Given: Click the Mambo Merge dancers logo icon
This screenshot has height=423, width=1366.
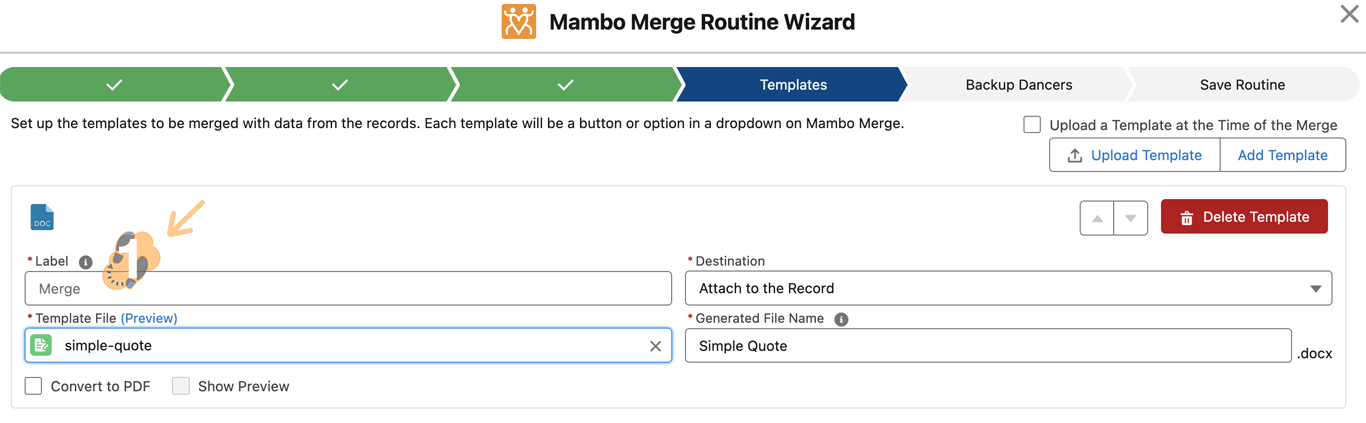Looking at the screenshot, I should (518, 22).
